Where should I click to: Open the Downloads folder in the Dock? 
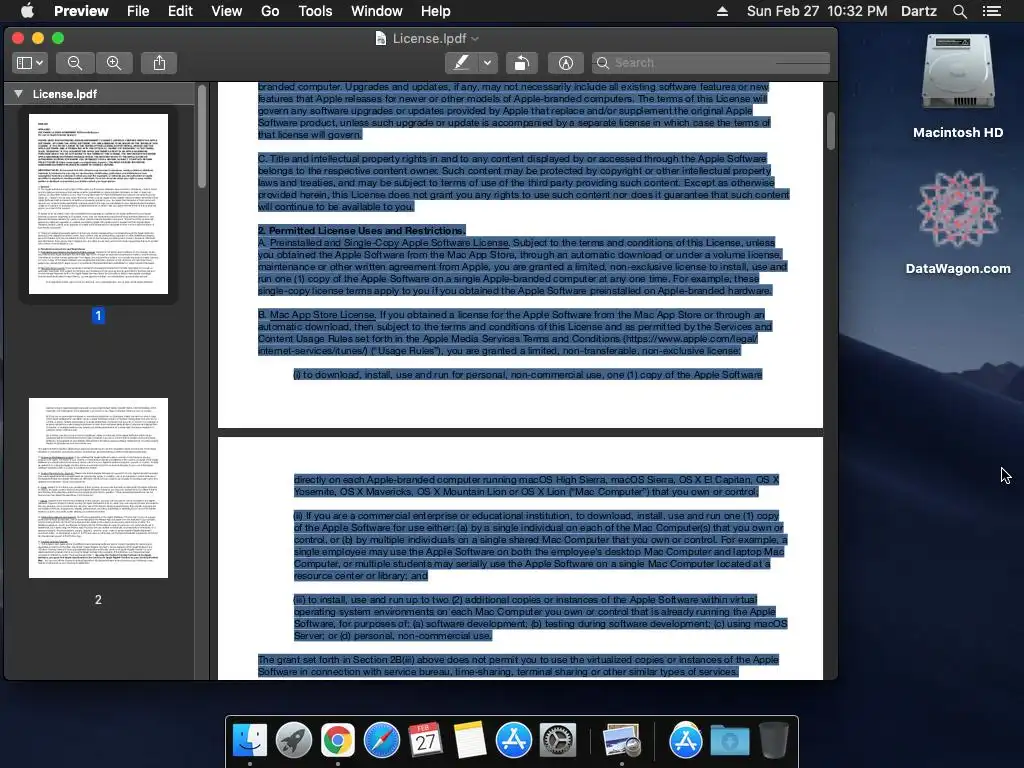click(729, 741)
